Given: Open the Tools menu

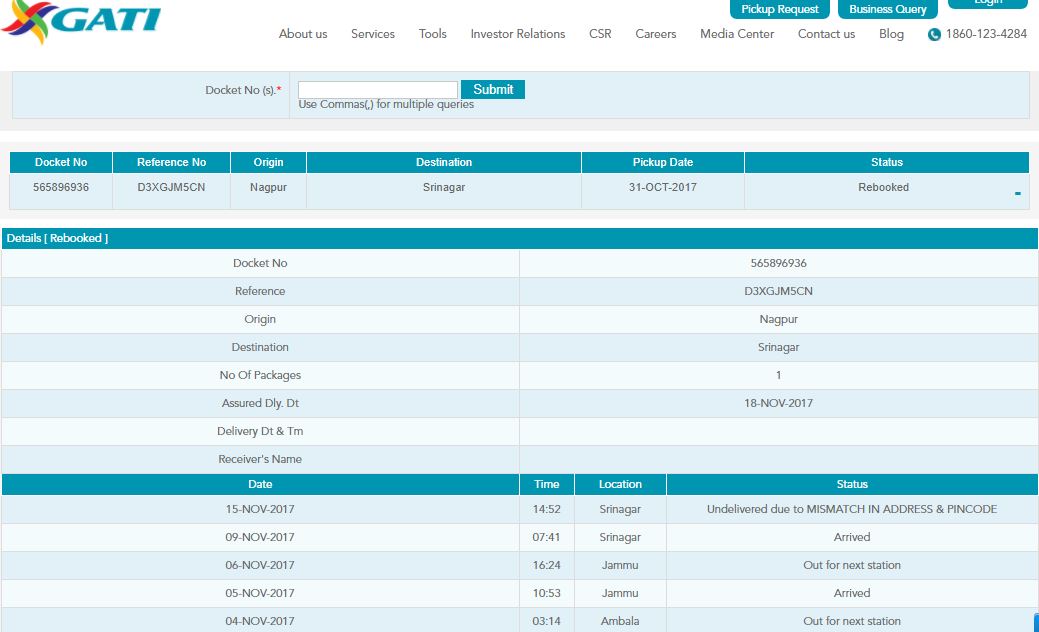Looking at the screenshot, I should (x=433, y=34).
